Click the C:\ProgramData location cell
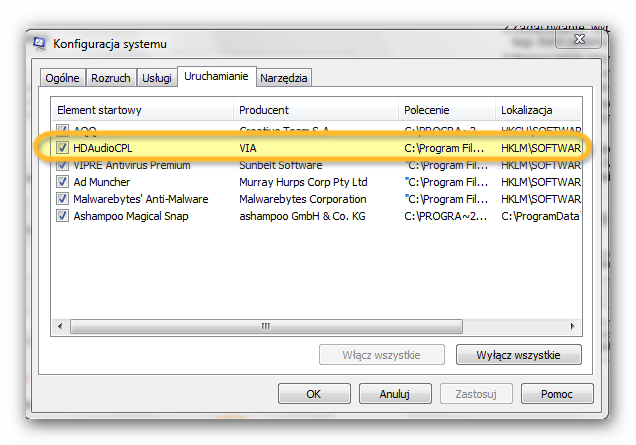The image size is (636, 445). pyautogui.click(x=541, y=216)
